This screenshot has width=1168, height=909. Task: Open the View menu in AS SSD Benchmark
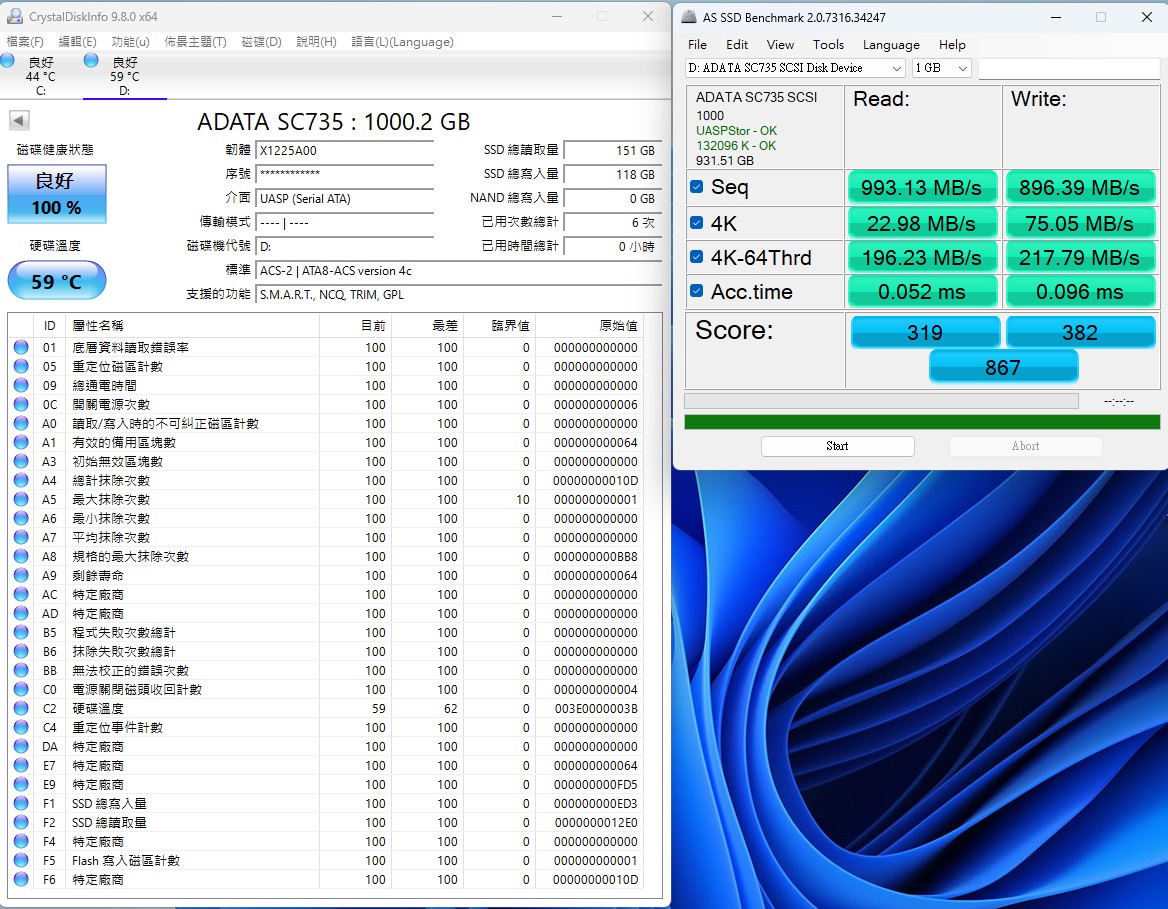tap(780, 45)
